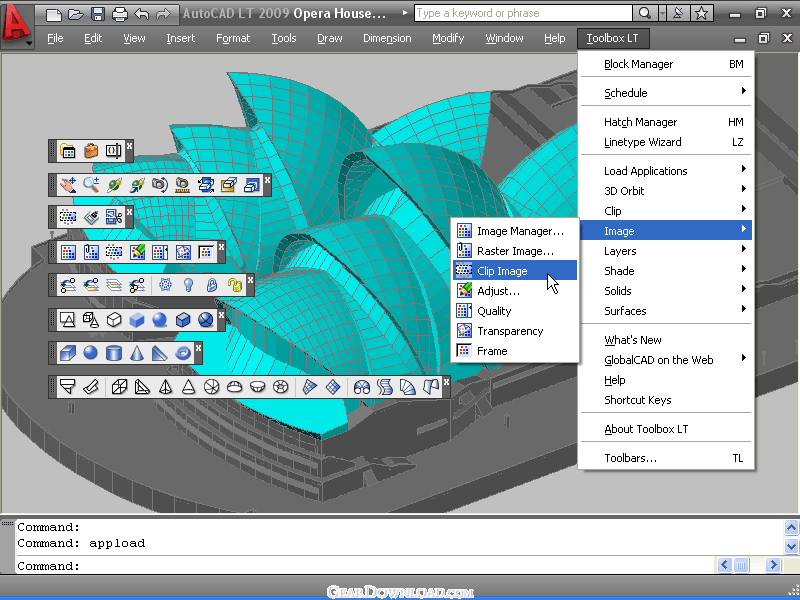Click the Print icon in title bar
The image size is (800, 600).
pos(120,14)
